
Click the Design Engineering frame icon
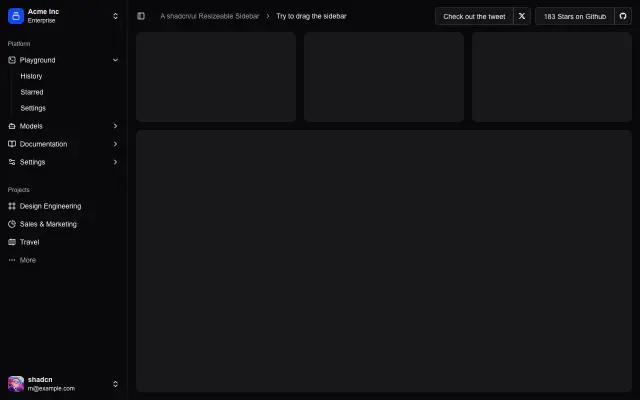point(12,206)
